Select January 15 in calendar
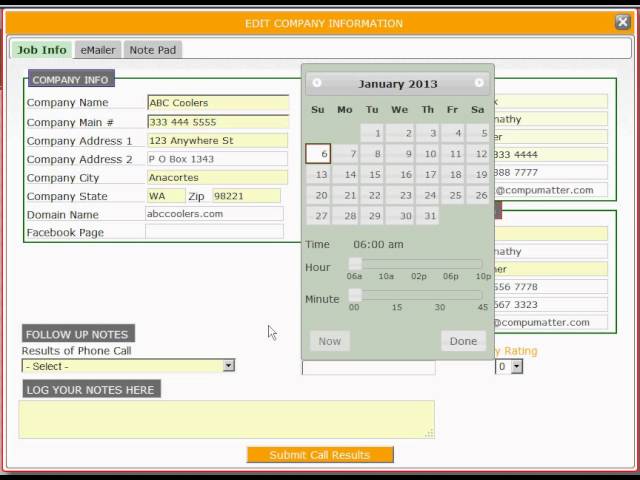The height and width of the screenshot is (480, 640). click(372, 175)
